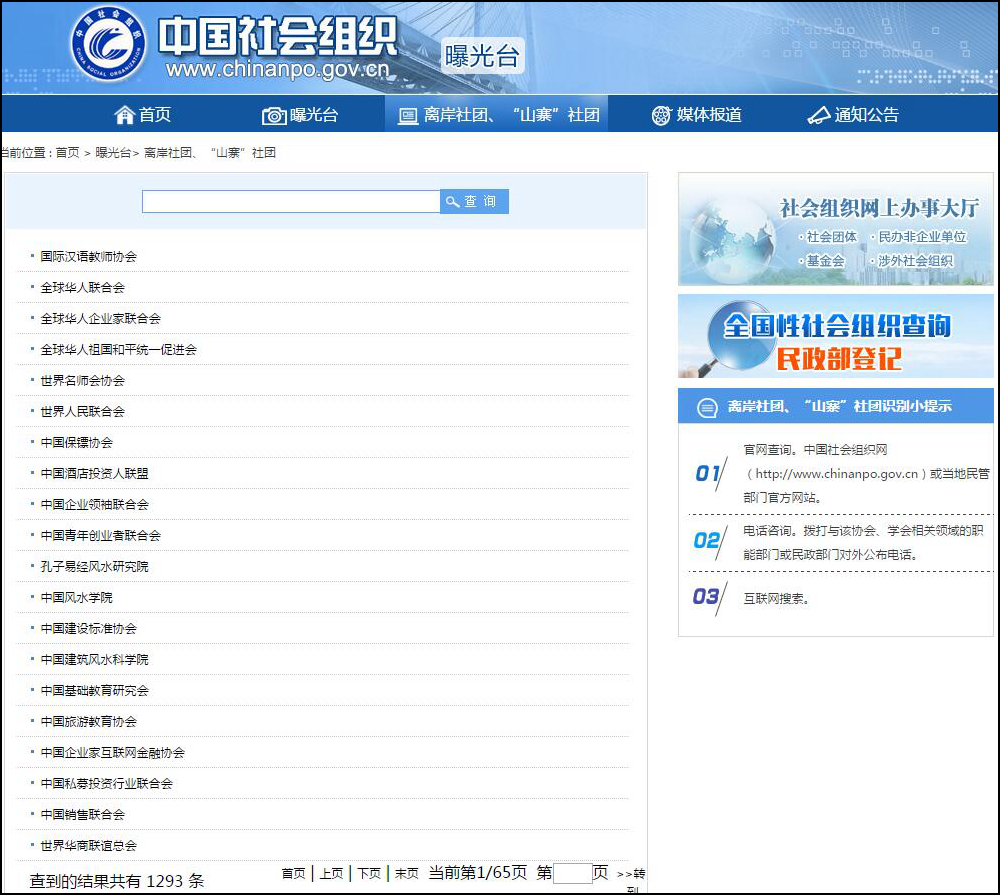Click the magnifier 查询 search button

coord(474,201)
